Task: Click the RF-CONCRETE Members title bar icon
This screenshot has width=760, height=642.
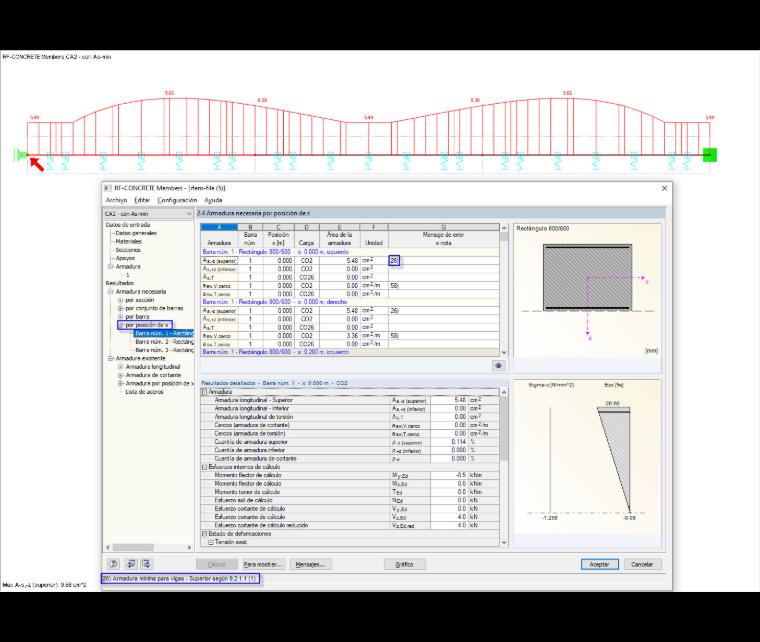Action: point(108,188)
